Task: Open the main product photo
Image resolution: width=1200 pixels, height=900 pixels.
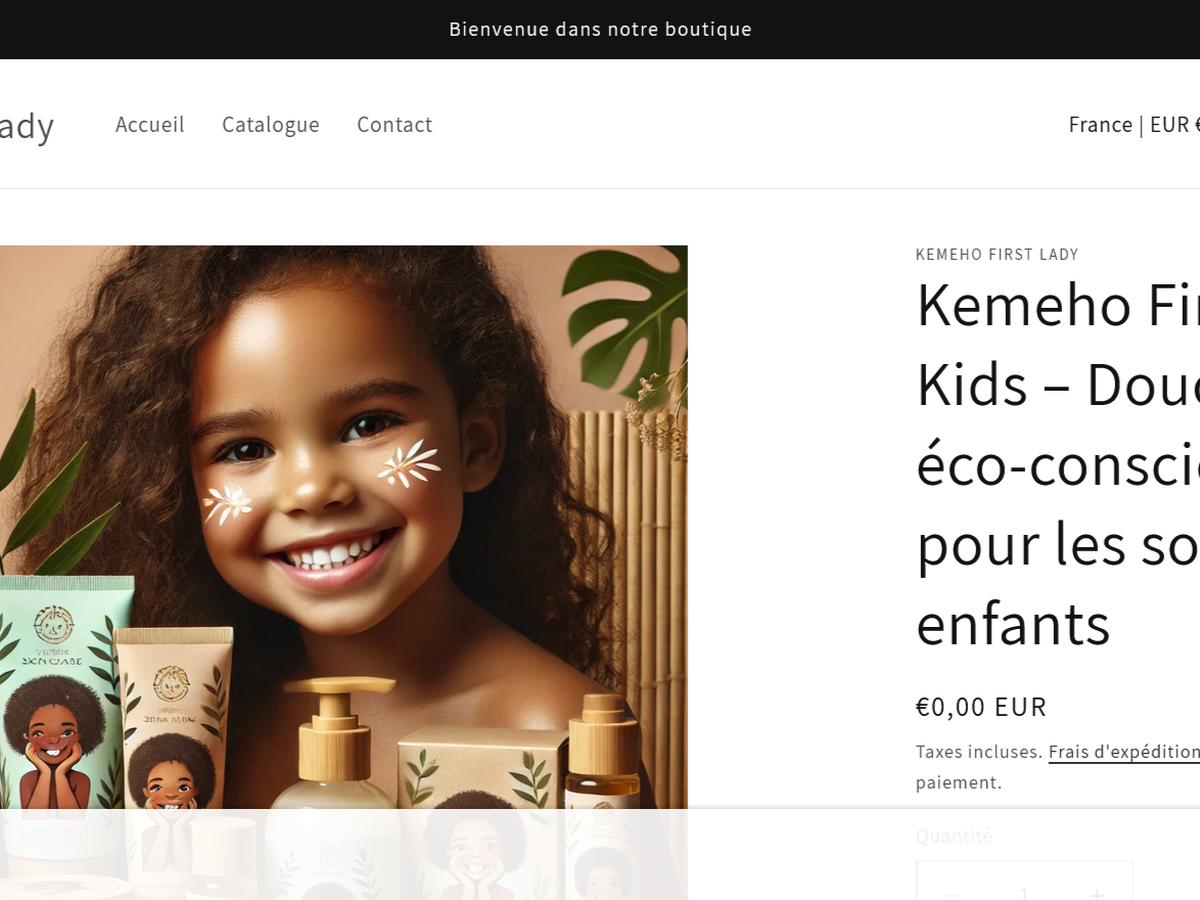Action: pyautogui.click(x=344, y=572)
